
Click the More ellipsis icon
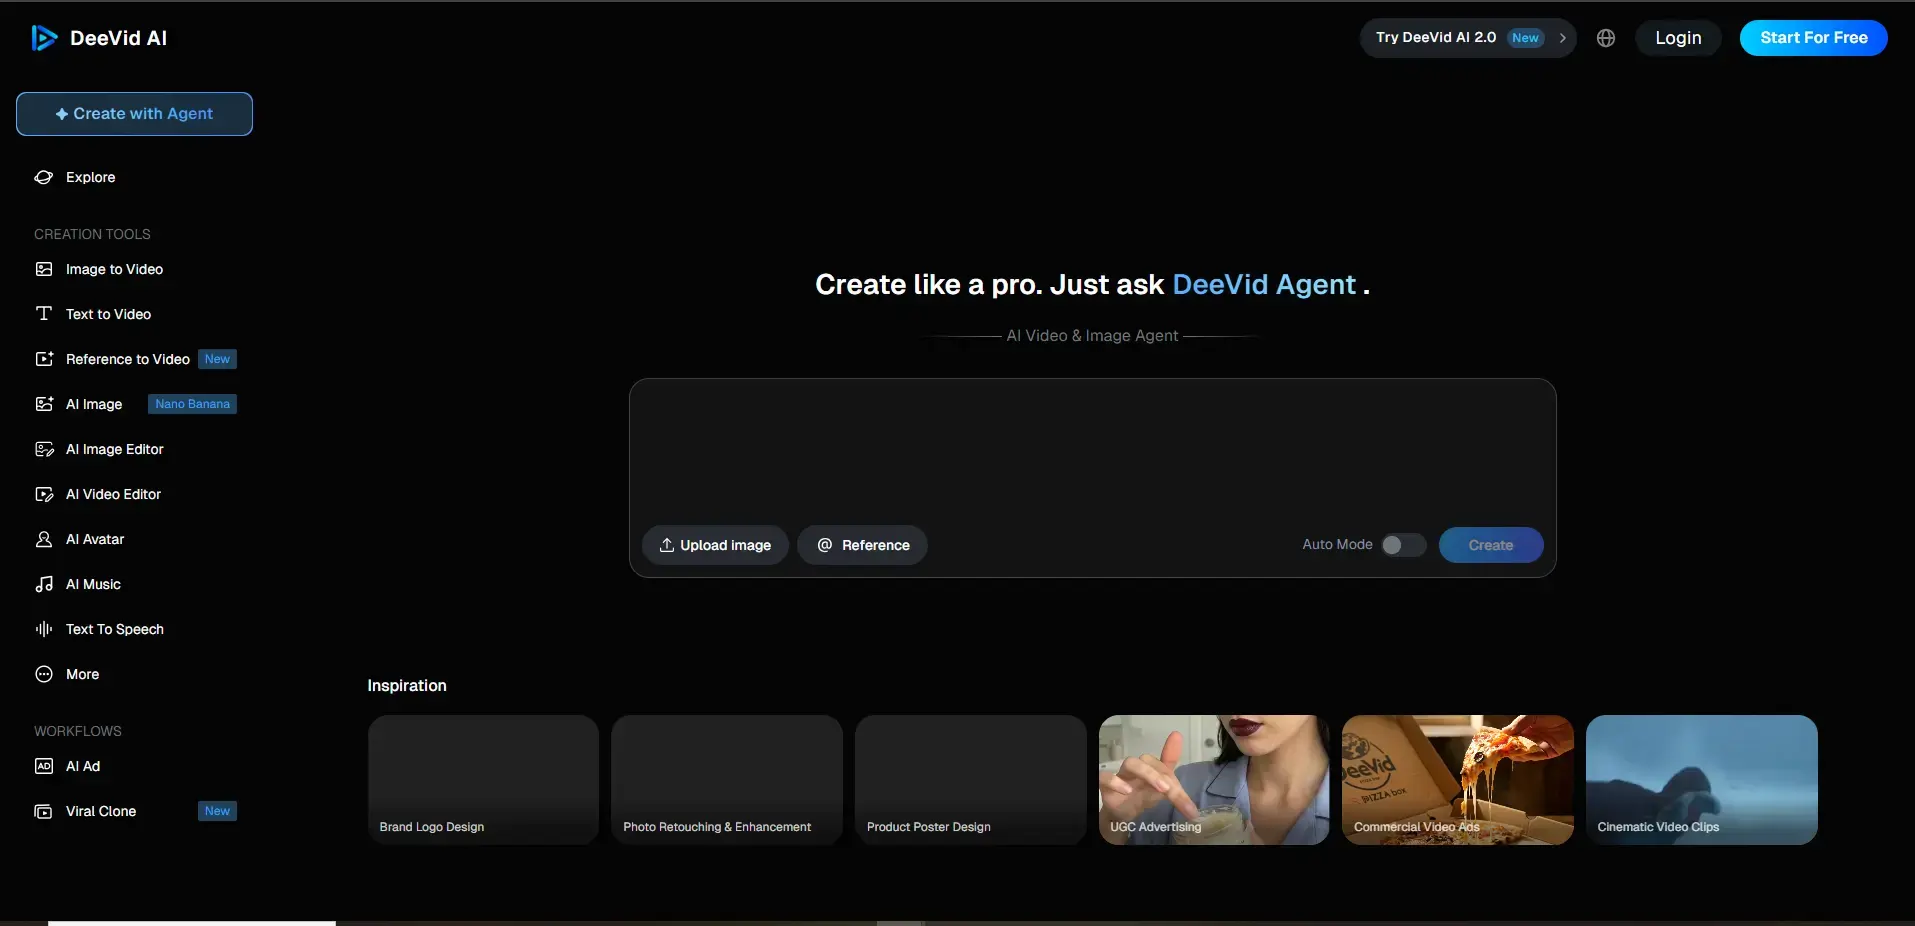click(44, 674)
